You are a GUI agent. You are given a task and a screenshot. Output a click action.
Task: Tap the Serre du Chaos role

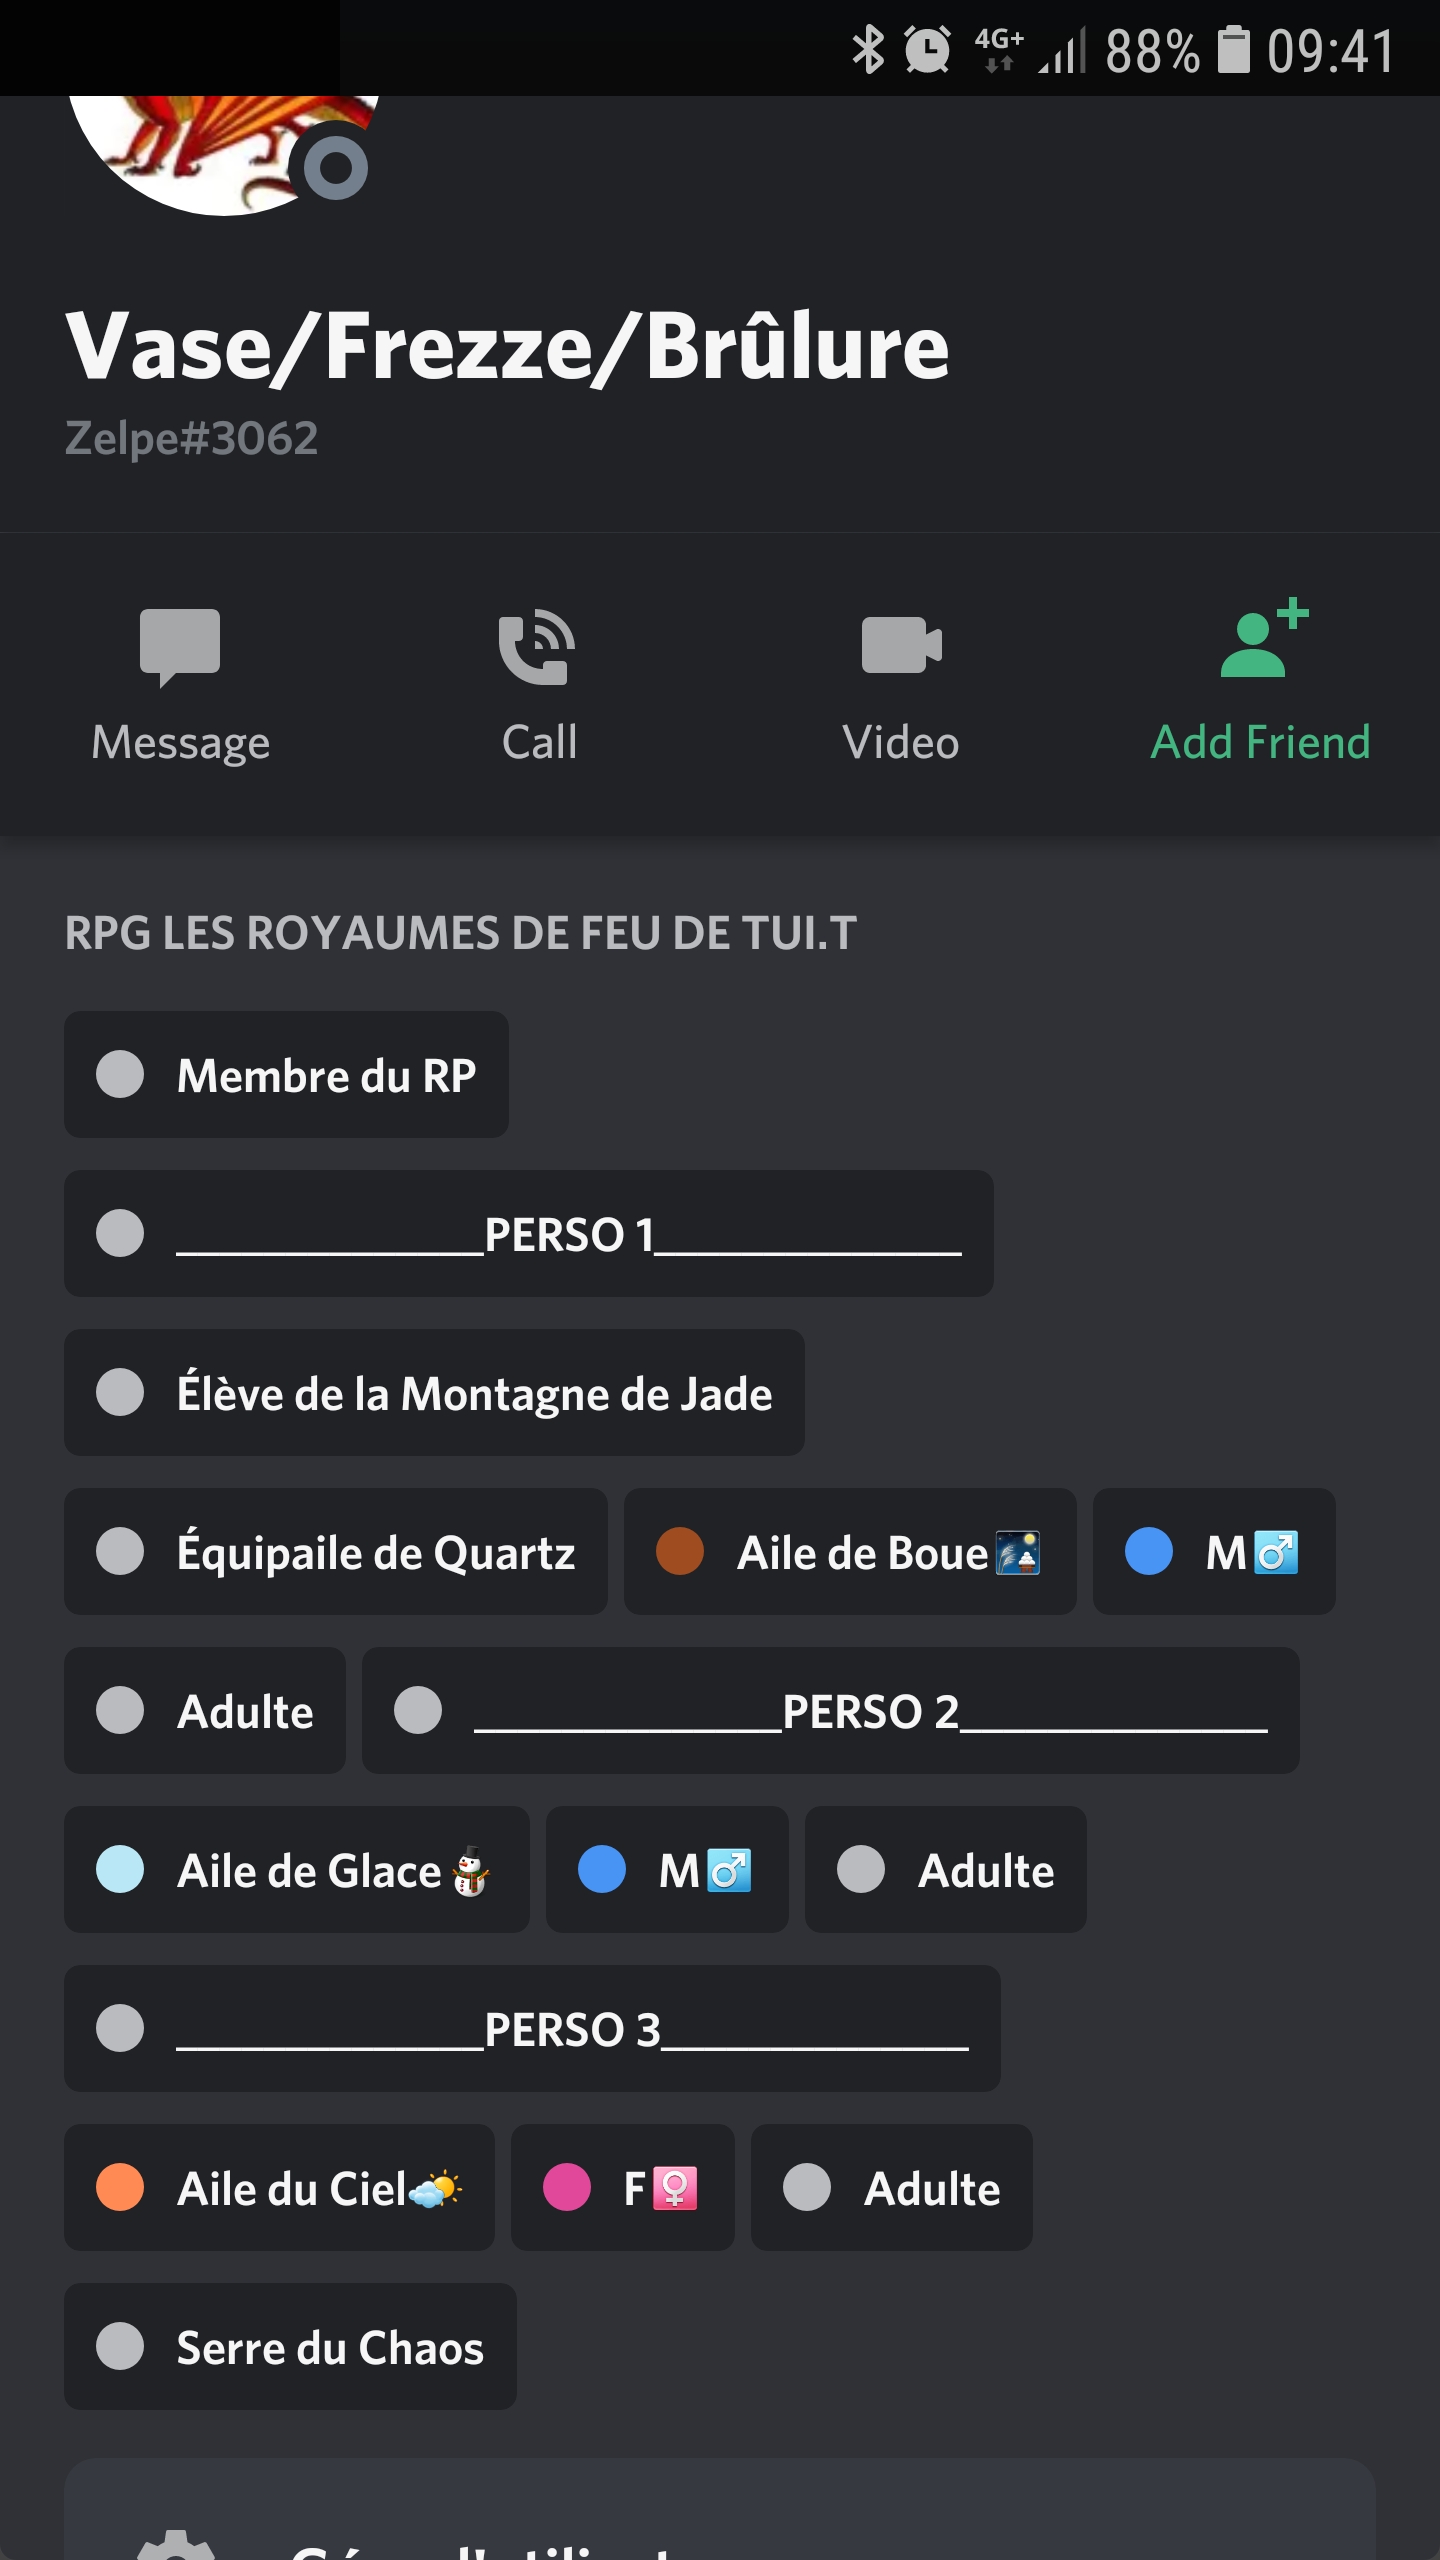tap(290, 2347)
